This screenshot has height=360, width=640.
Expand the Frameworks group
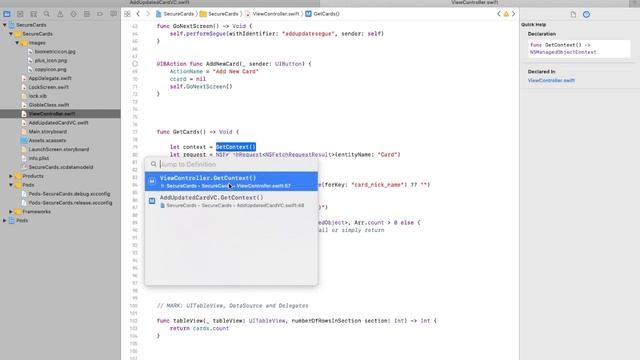pyautogui.click(x=11, y=211)
